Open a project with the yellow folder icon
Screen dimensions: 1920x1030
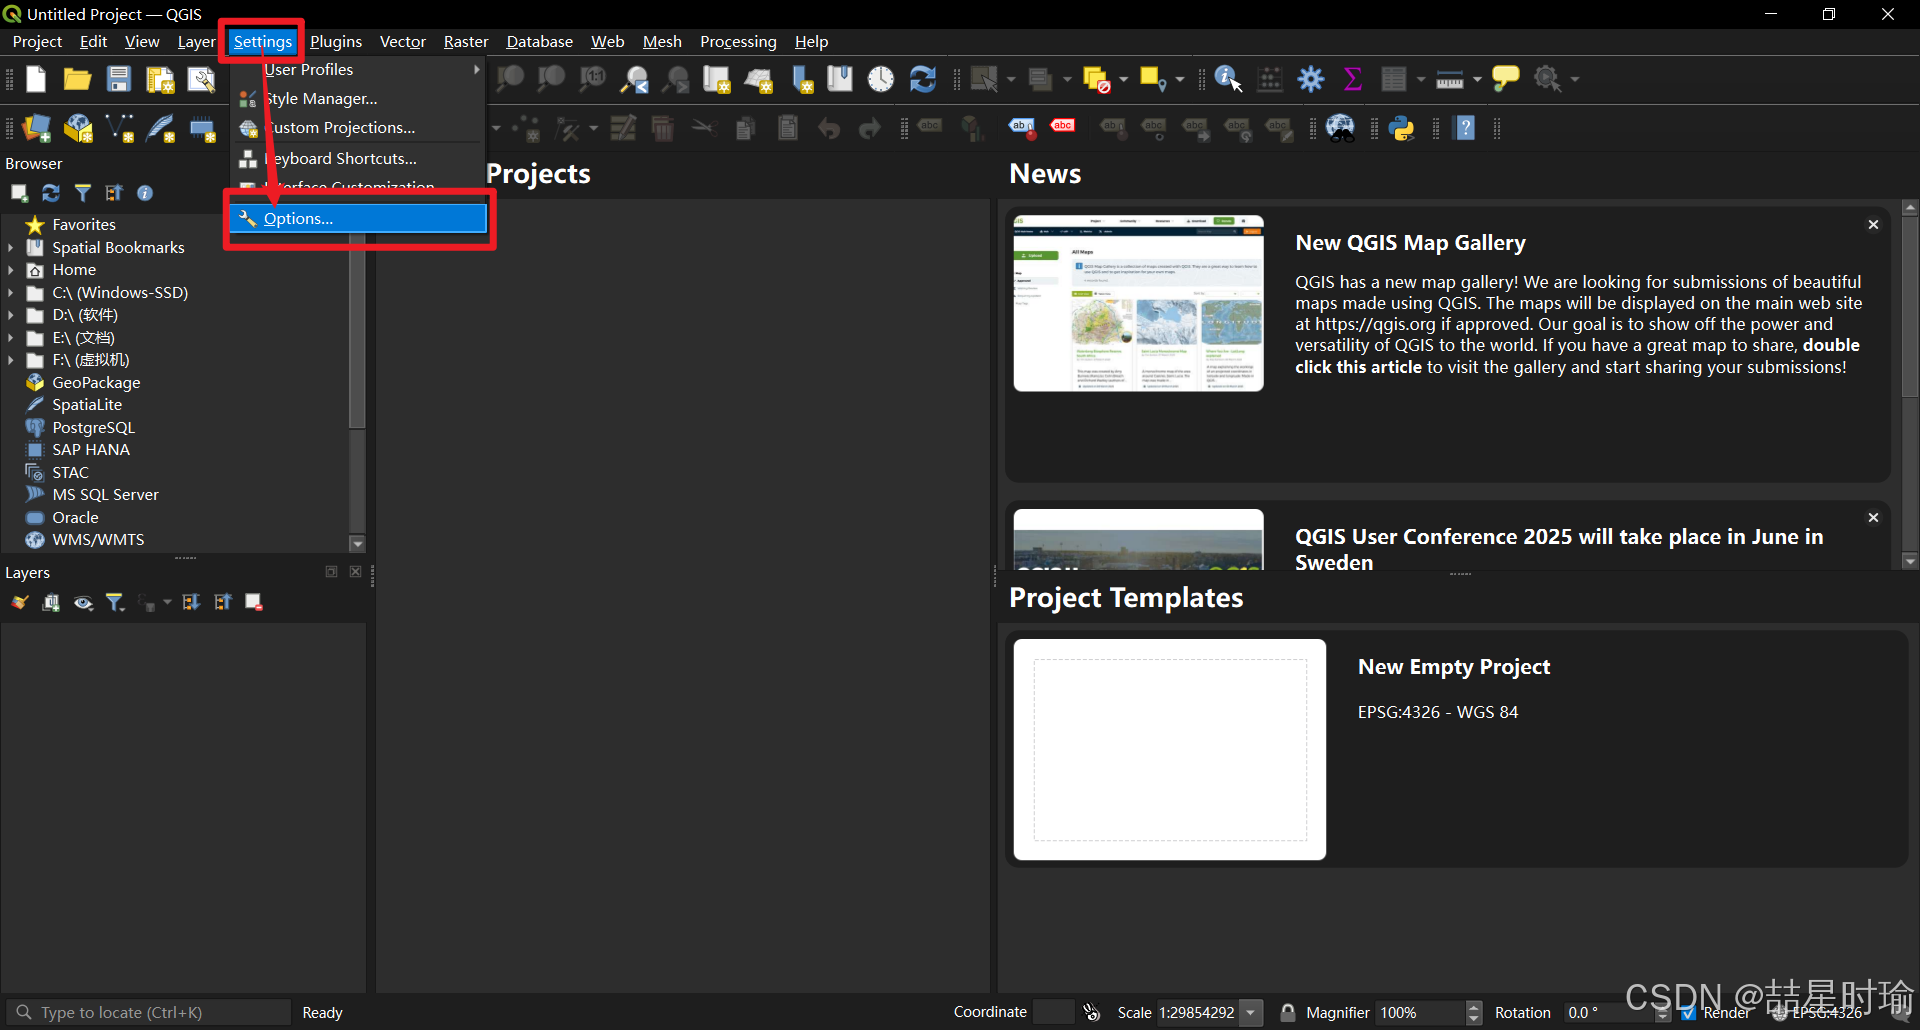click(x=77, y=79)
